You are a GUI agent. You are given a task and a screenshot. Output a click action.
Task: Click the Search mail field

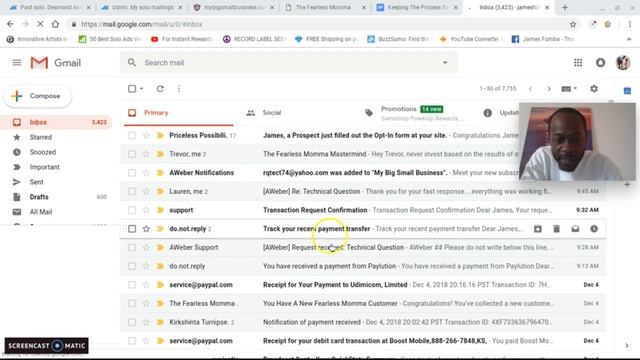[x=290, y=62]
